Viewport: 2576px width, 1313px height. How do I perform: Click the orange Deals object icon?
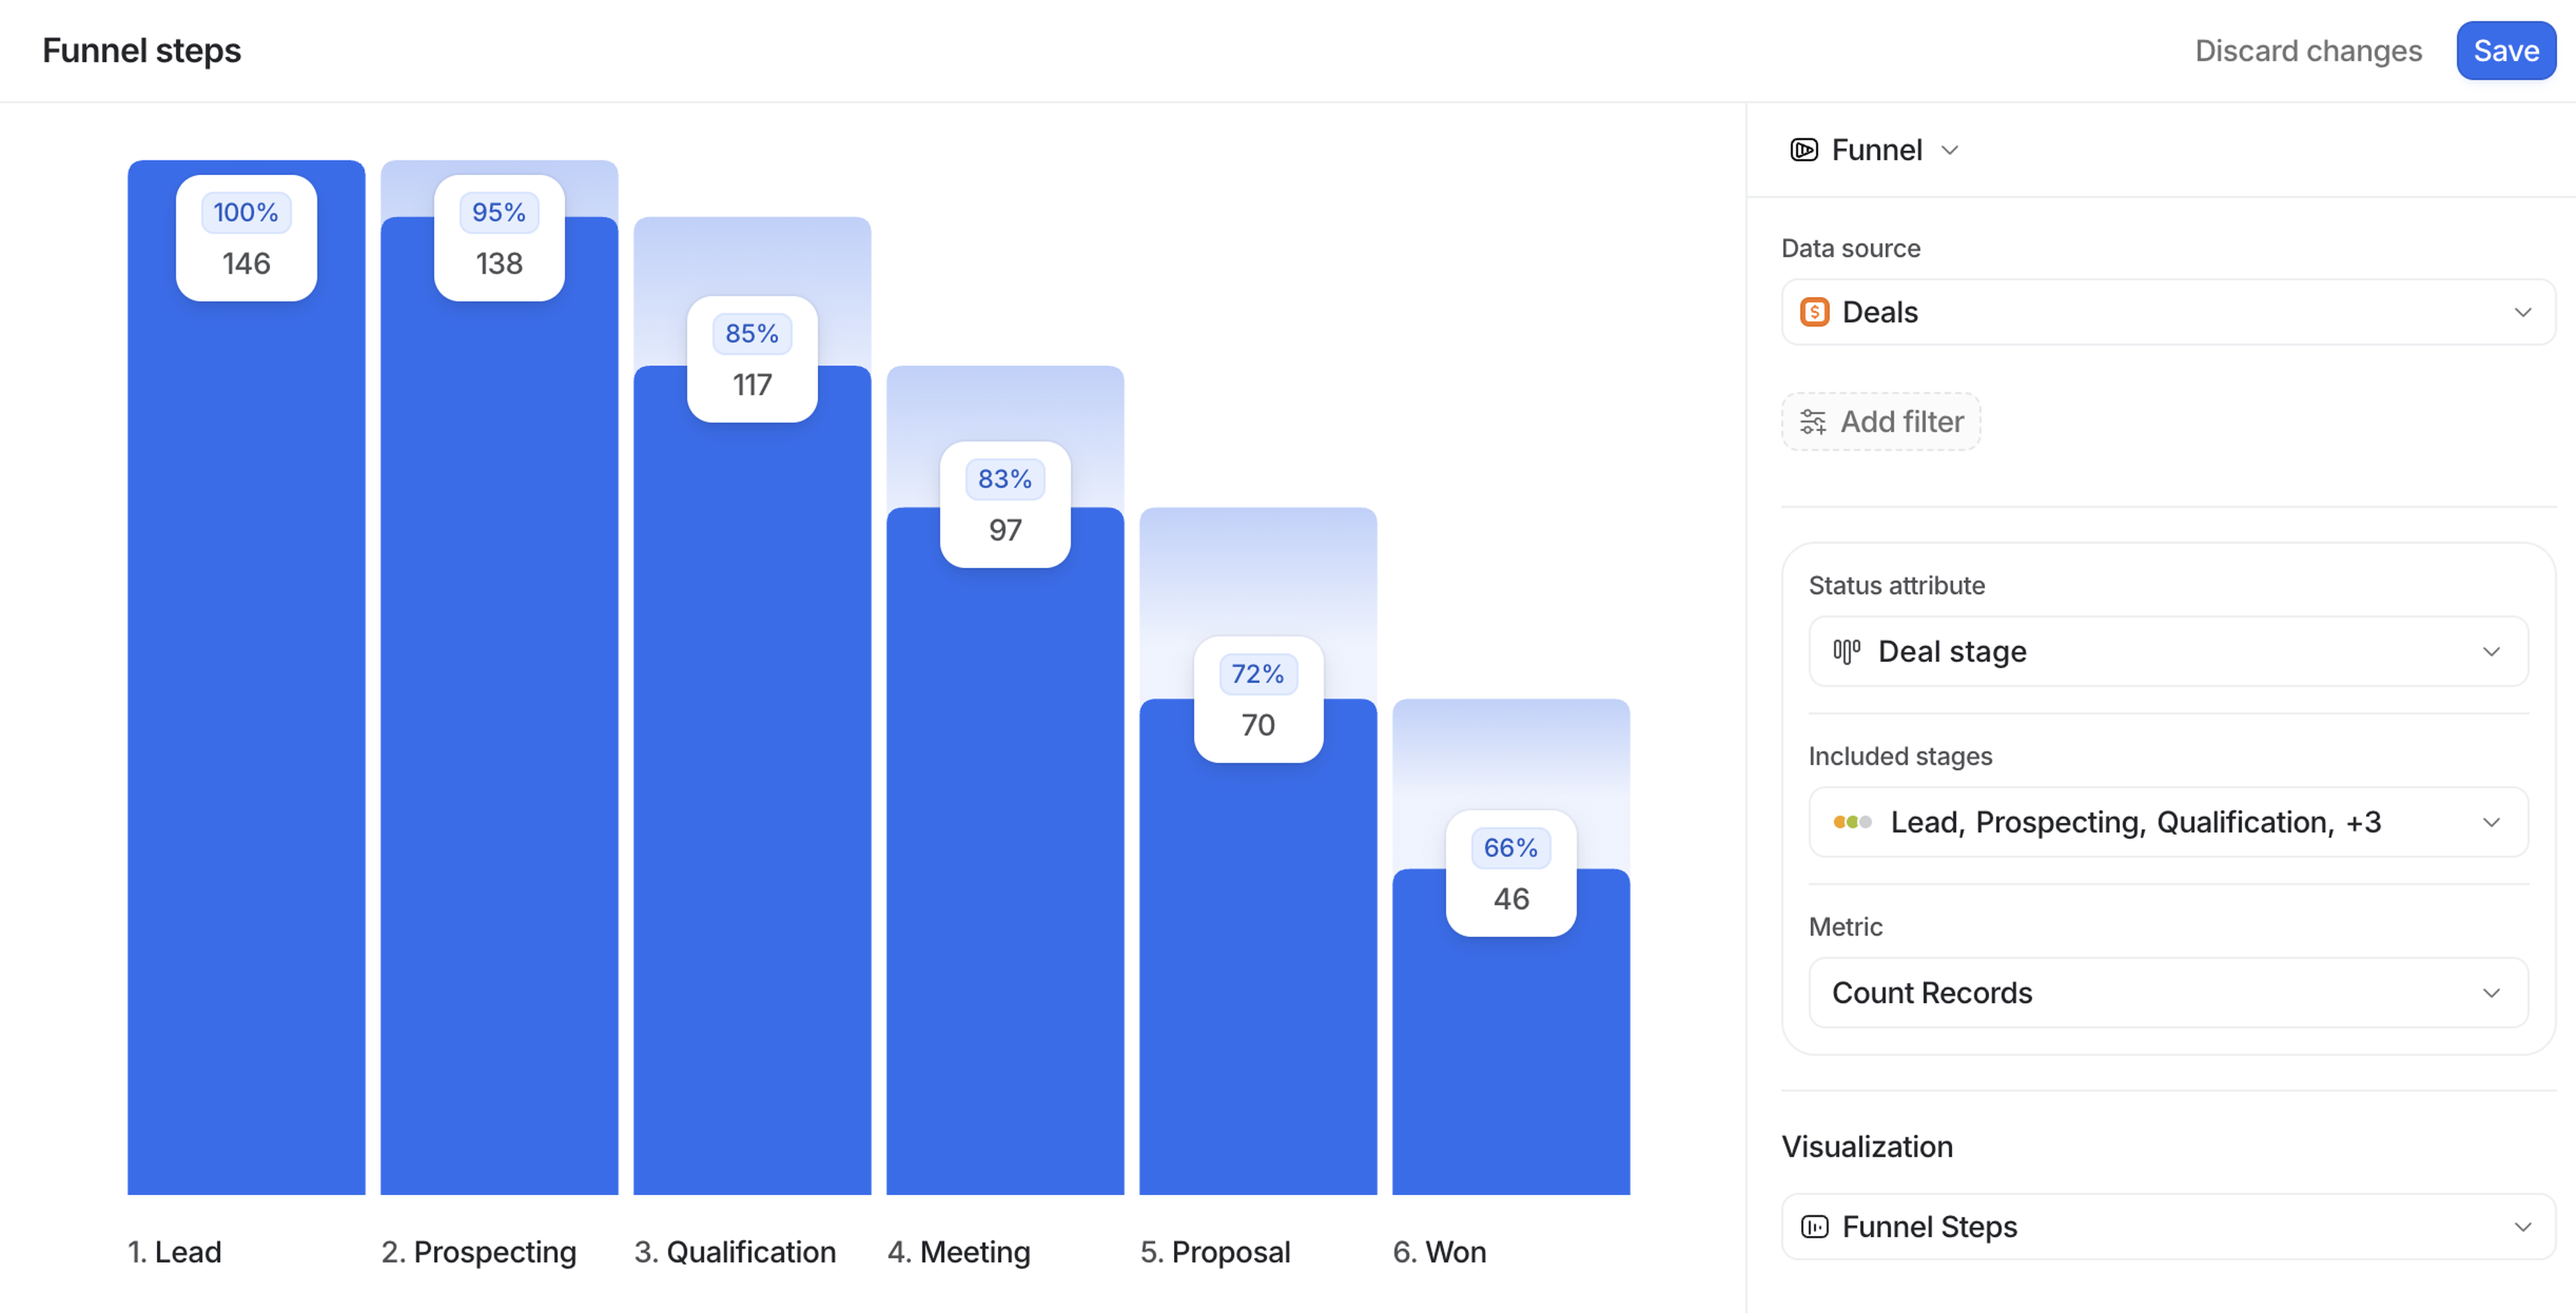[1814, 312]
